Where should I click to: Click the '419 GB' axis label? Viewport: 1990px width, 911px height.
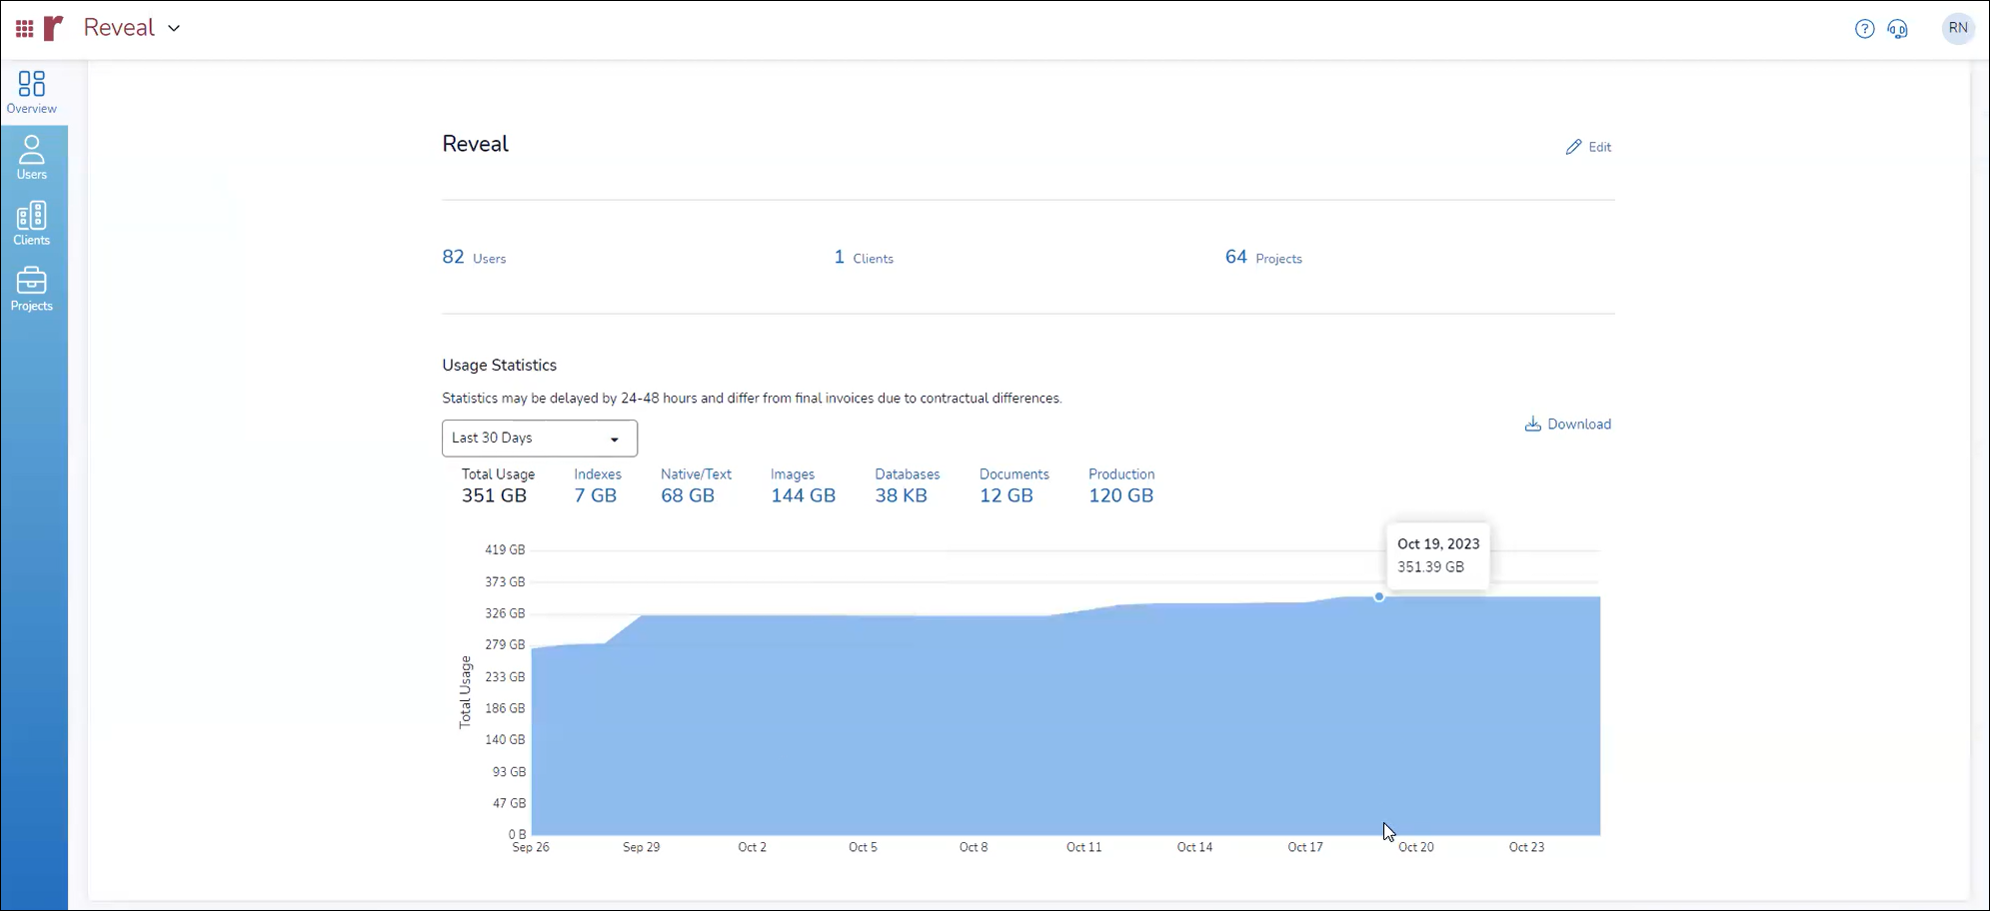point(505,550)
